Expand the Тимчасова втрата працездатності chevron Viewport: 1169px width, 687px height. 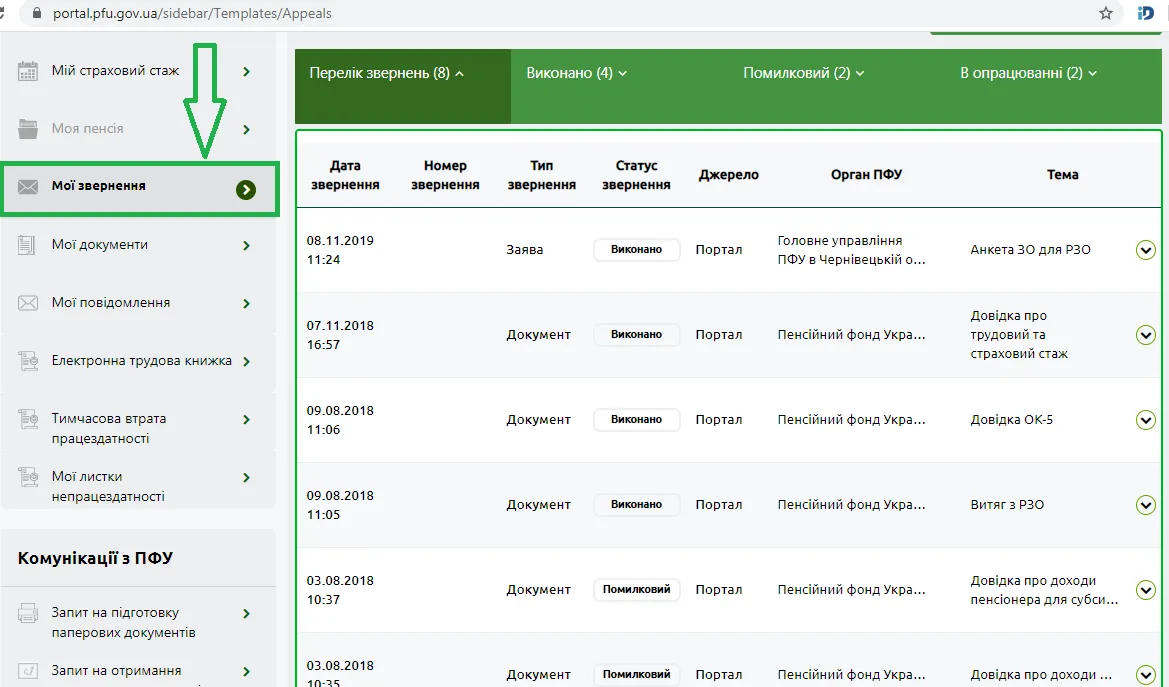click(247, 420)
